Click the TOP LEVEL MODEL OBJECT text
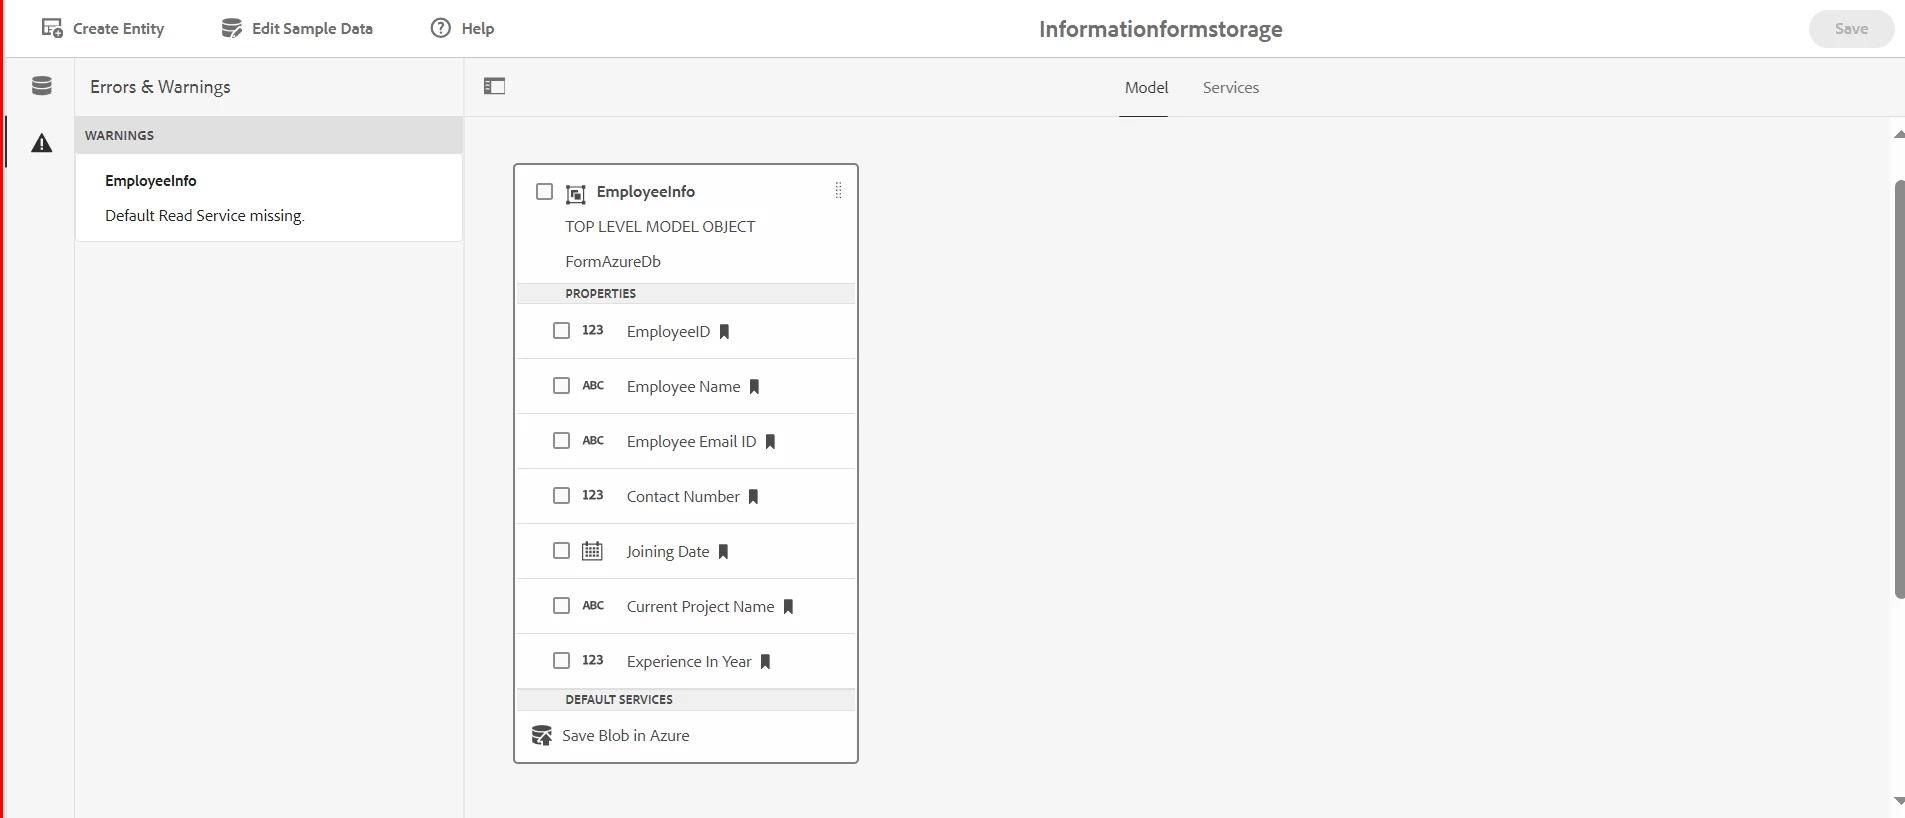 (x=660, y=226)
